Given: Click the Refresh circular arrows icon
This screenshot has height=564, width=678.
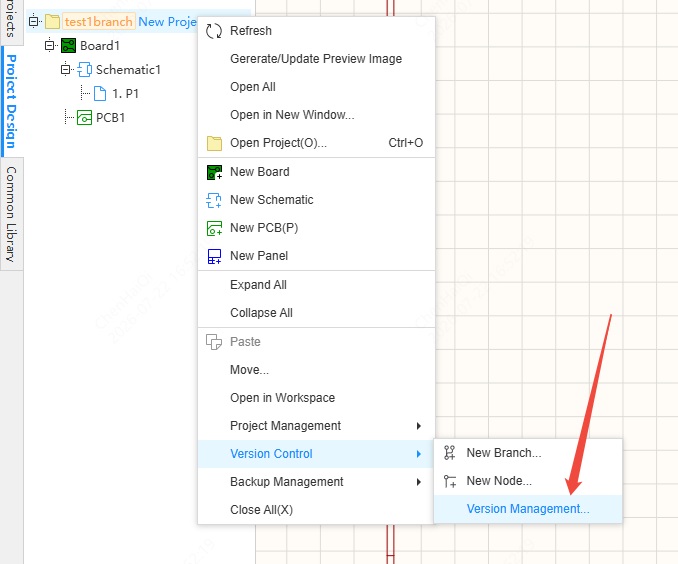Looking at the screenshot, I should [214, 31].
